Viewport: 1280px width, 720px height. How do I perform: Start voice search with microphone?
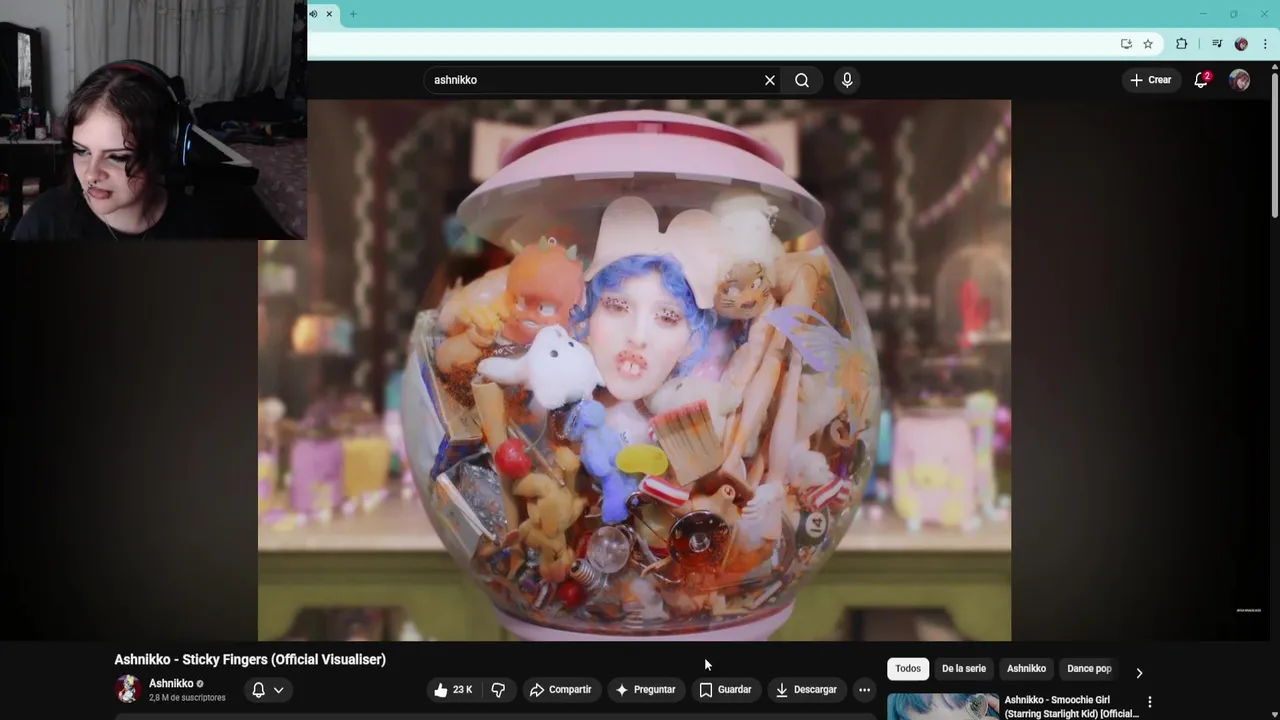[x=847, y=80]
